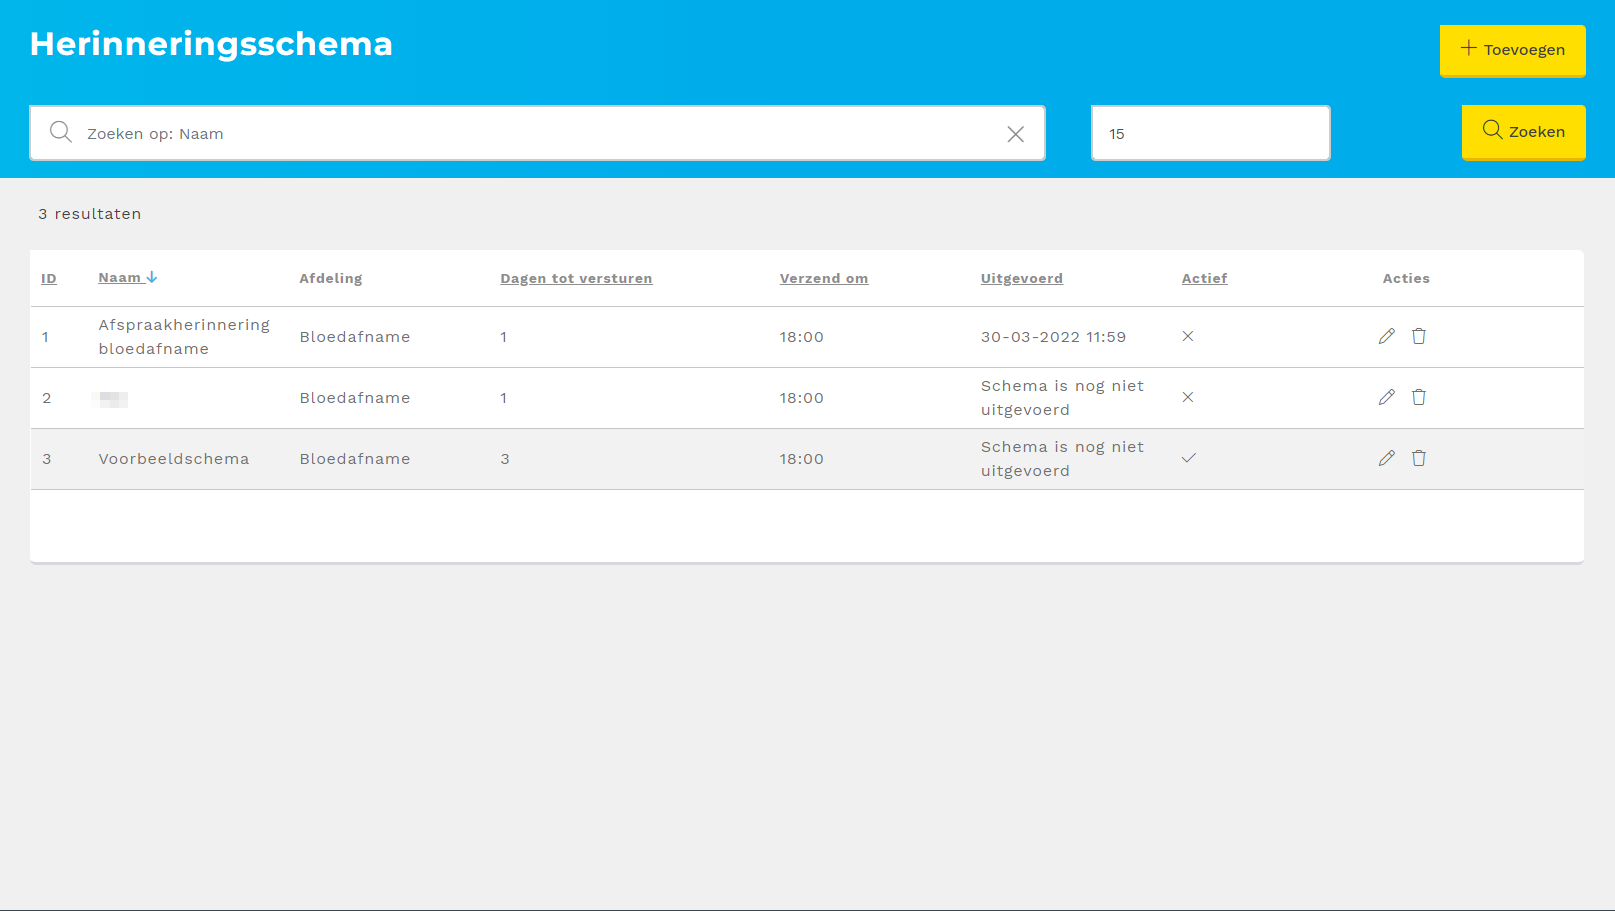Clear the search field with the X icon
This screenshot has width=1615, height=911.
[x=1015, y=134]
